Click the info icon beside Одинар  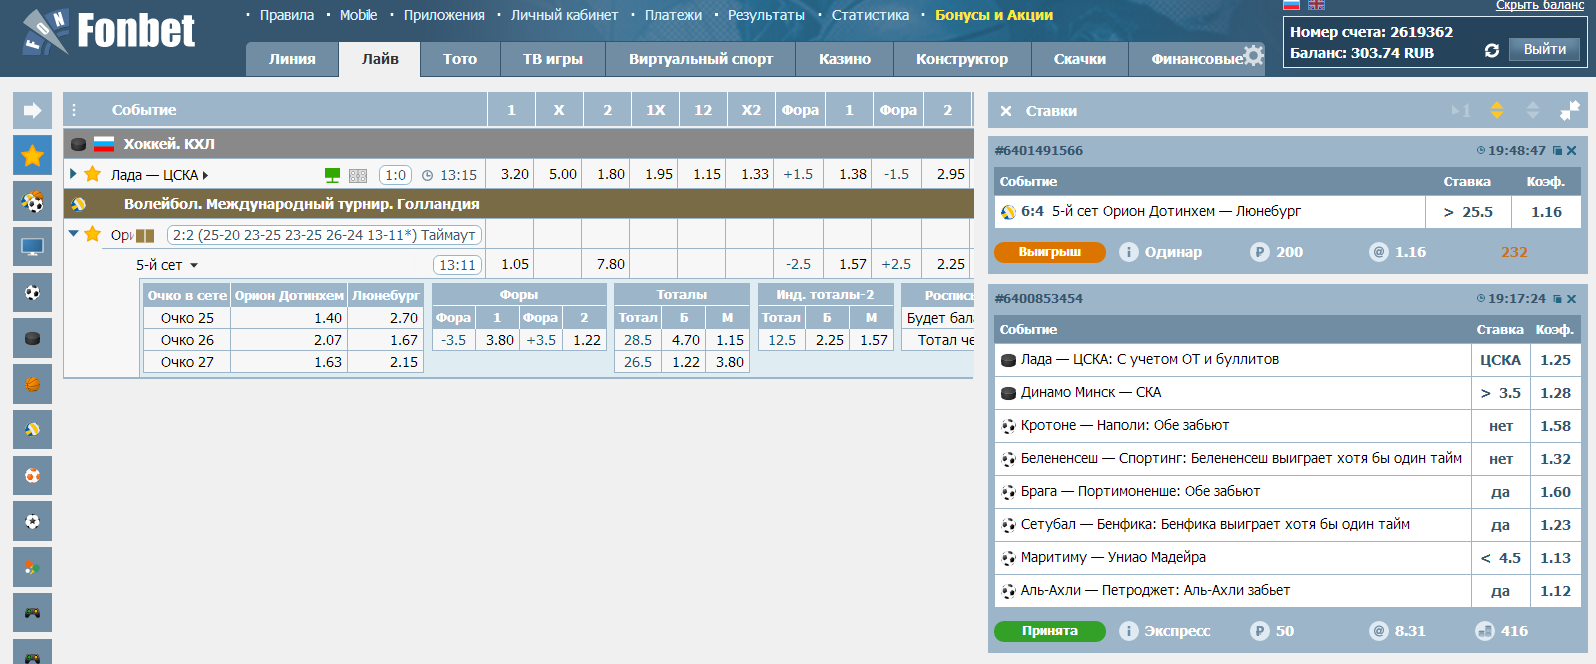(1129, 252)
